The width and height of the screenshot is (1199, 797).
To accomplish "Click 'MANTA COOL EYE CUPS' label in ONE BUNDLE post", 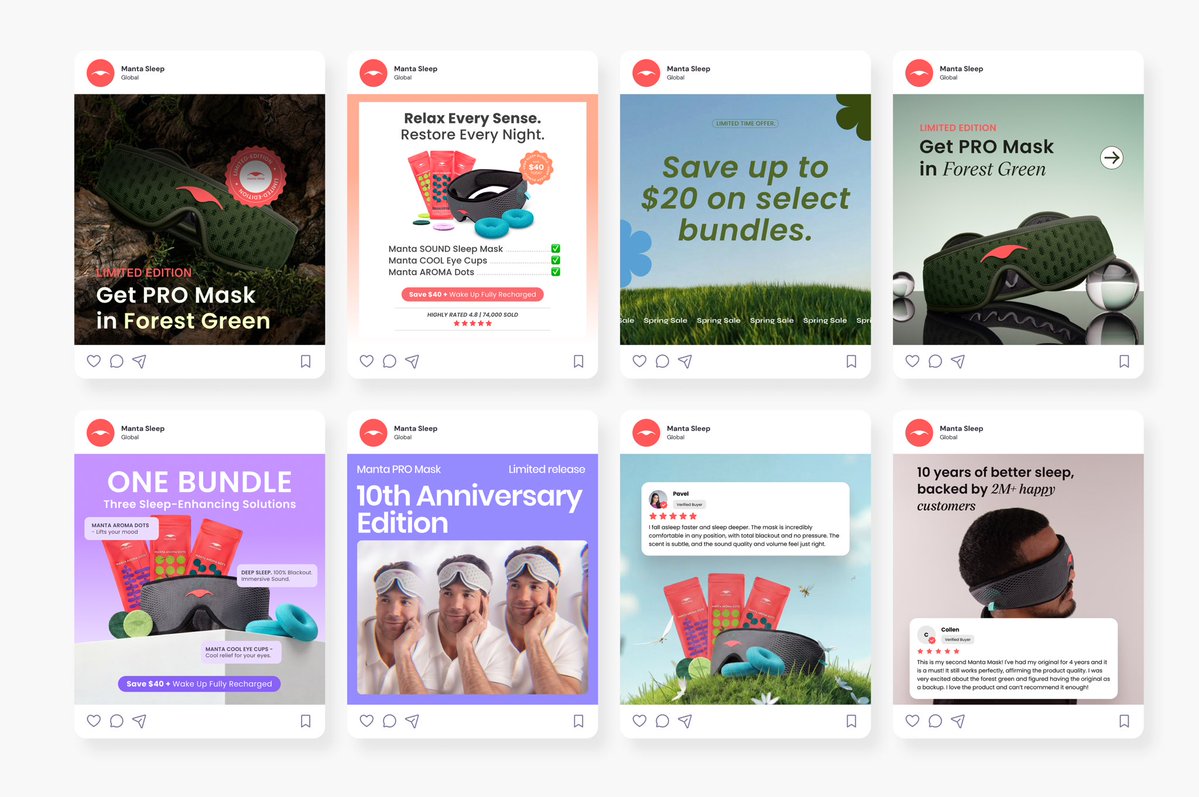I will tap(241, 652).
